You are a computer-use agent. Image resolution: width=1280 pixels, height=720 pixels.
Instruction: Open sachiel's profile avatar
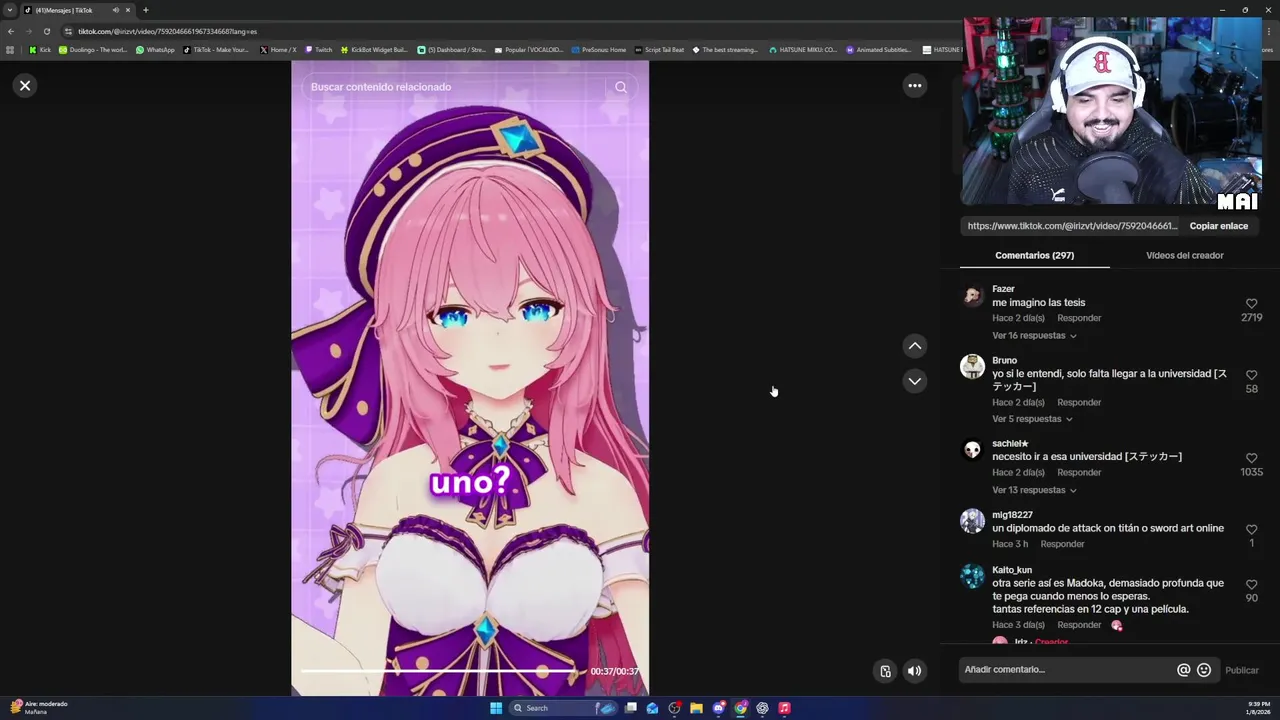pos(972,450)
